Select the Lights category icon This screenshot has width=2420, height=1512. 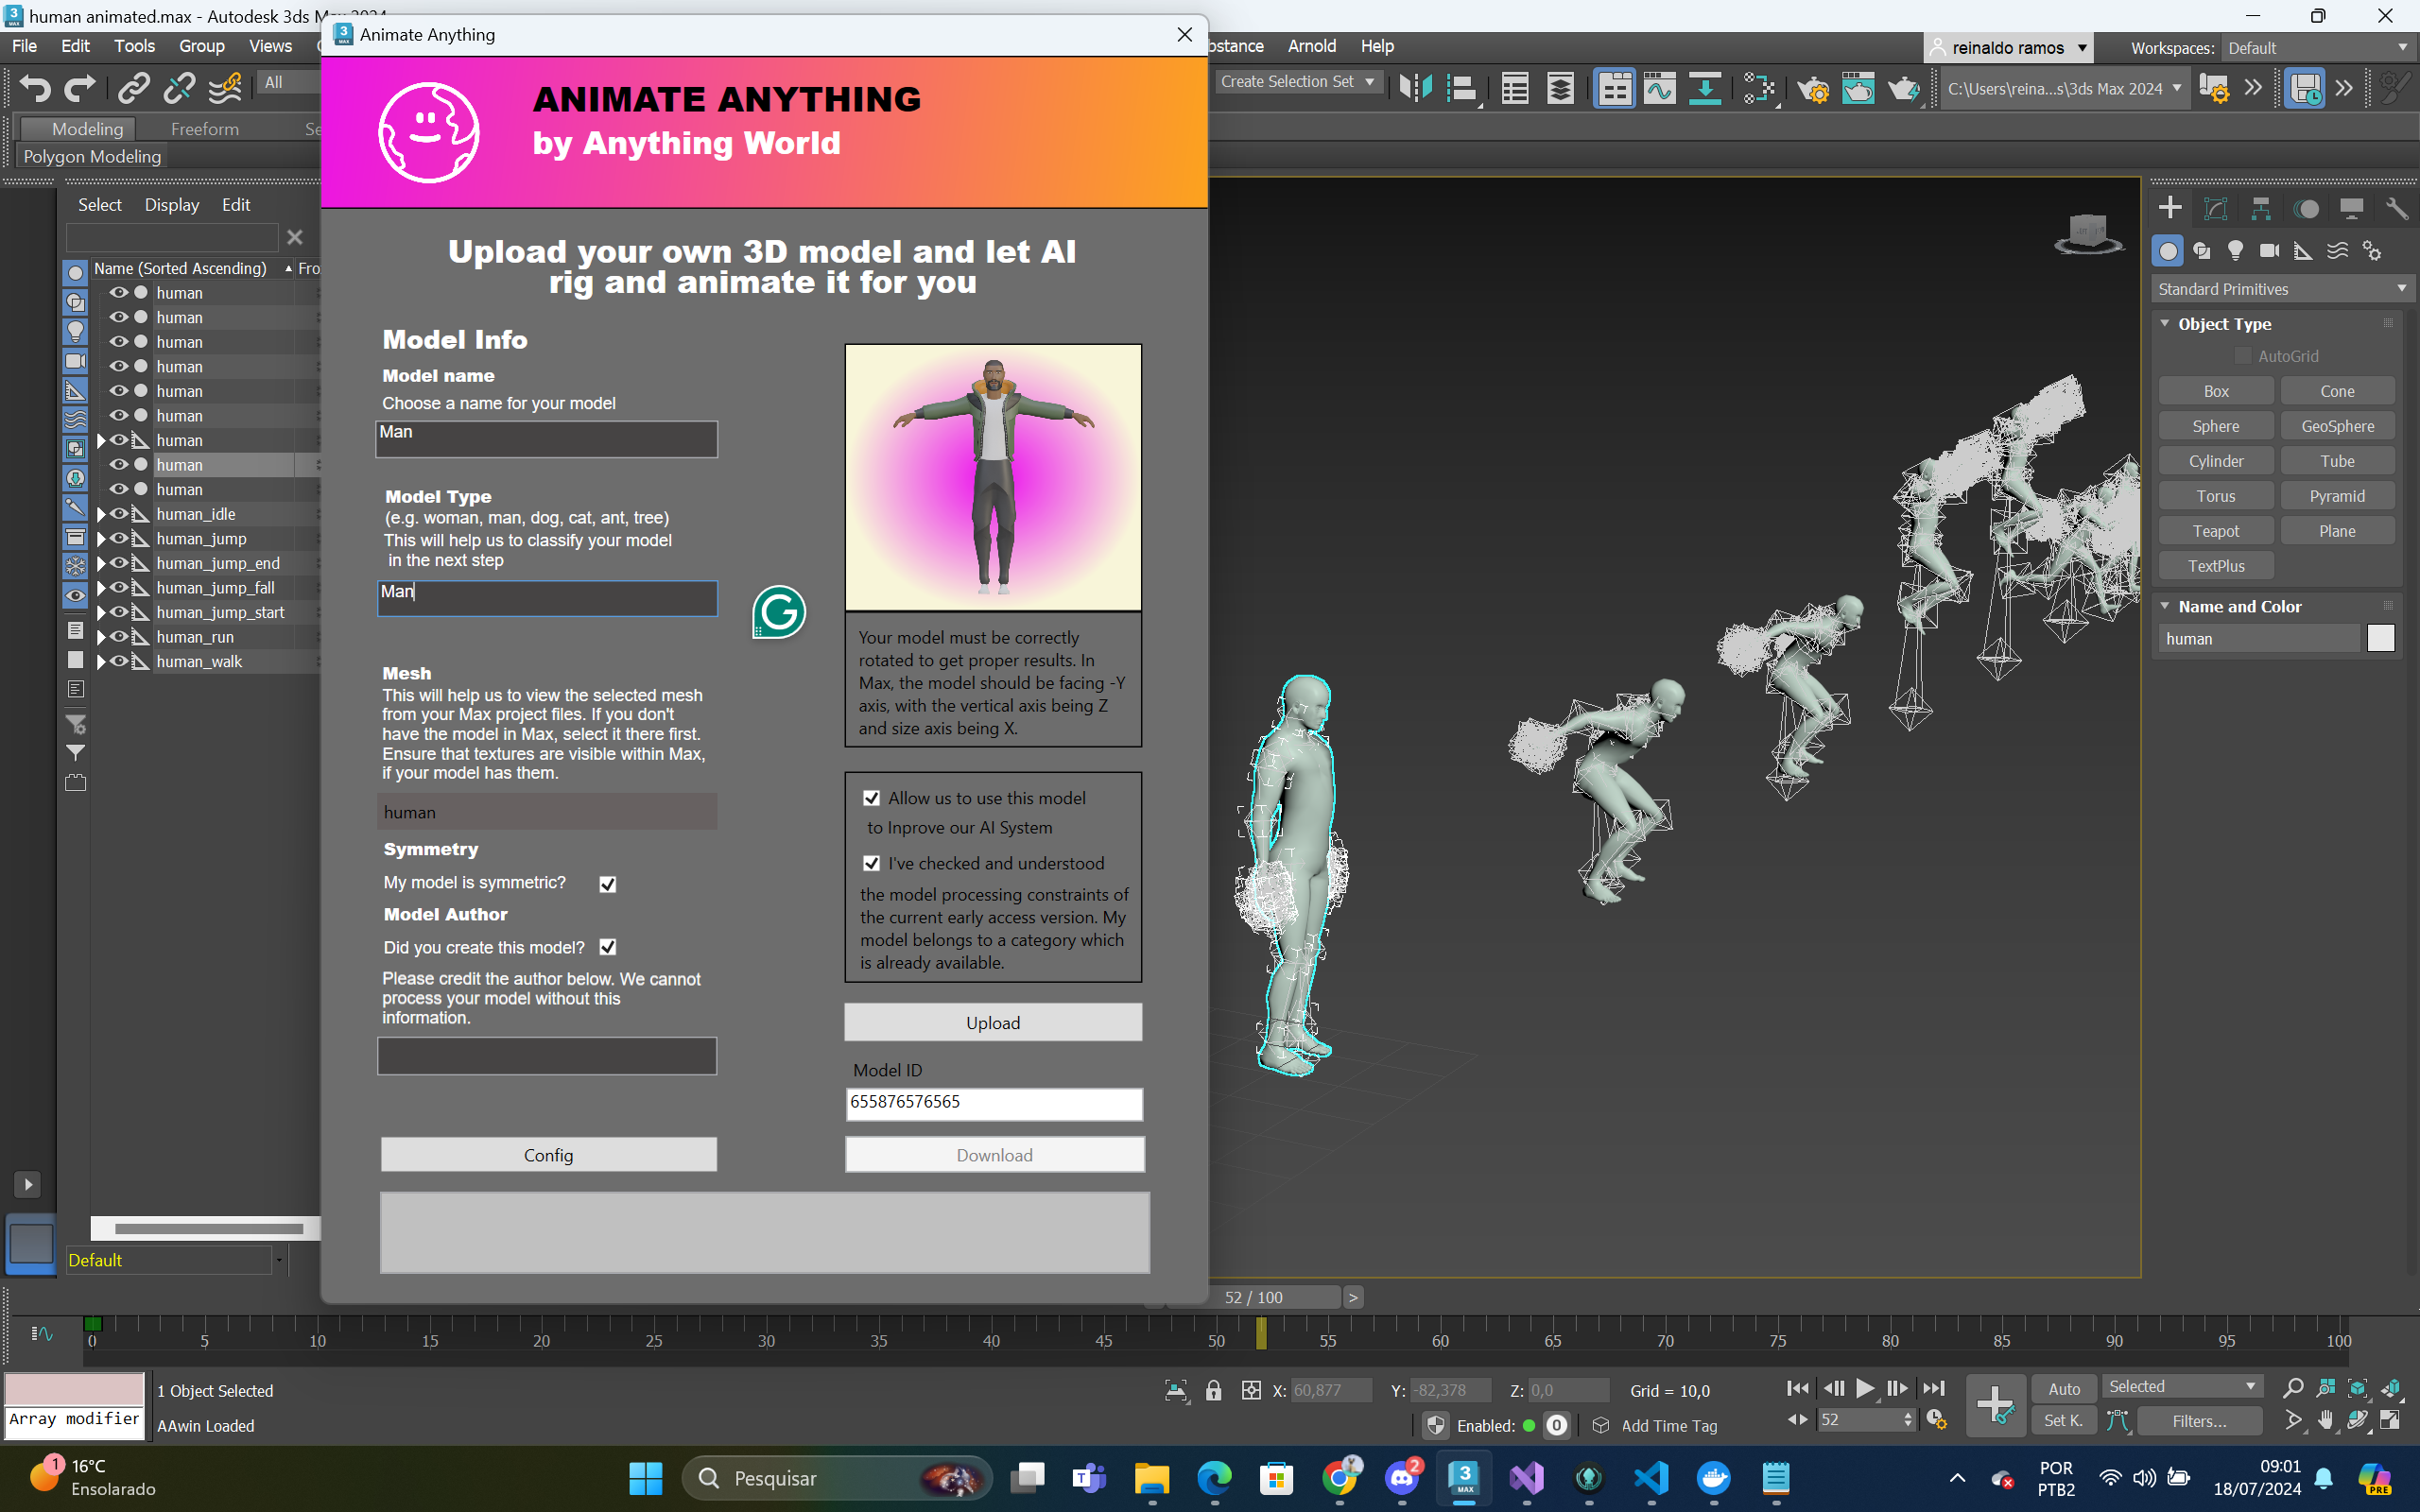(x=2235, y=251)
